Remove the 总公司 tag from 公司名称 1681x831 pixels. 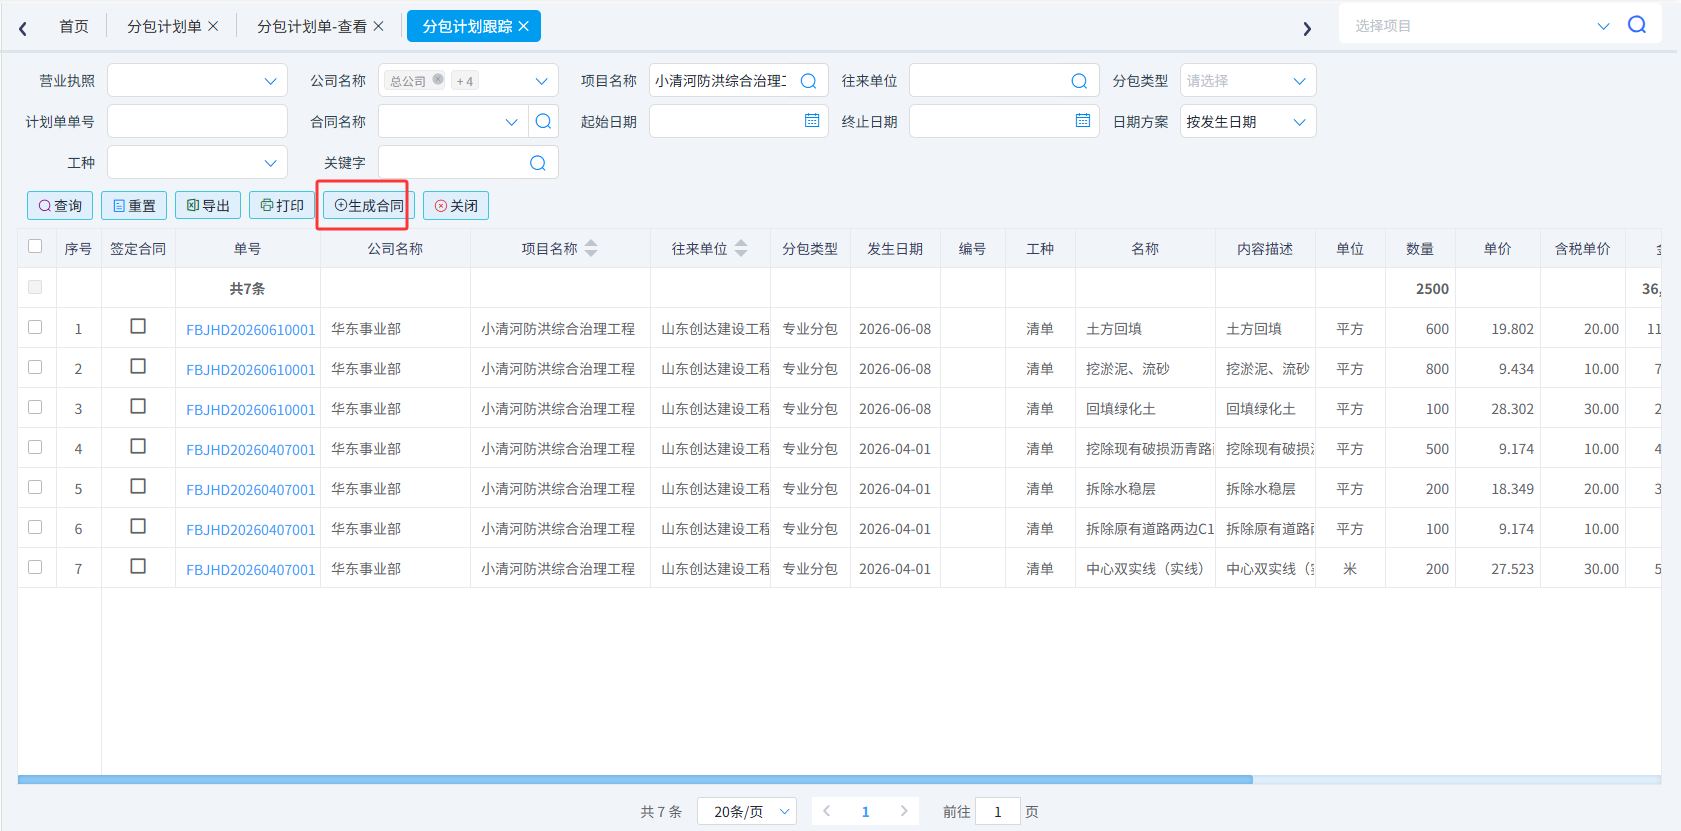(x=438, y=80)
